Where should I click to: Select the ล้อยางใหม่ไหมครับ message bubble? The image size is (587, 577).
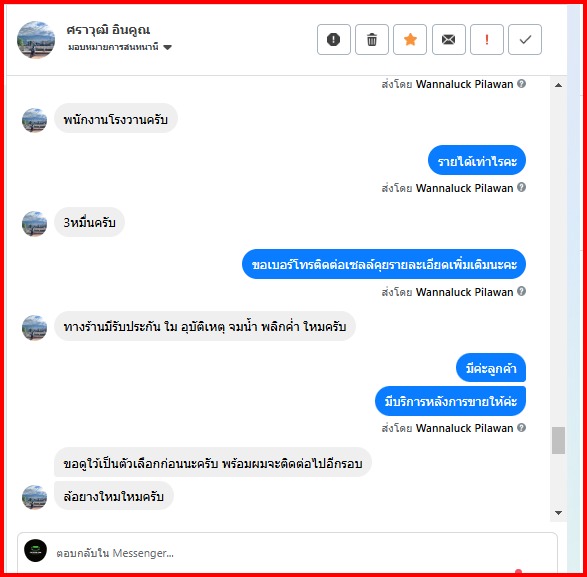(114, 496)
